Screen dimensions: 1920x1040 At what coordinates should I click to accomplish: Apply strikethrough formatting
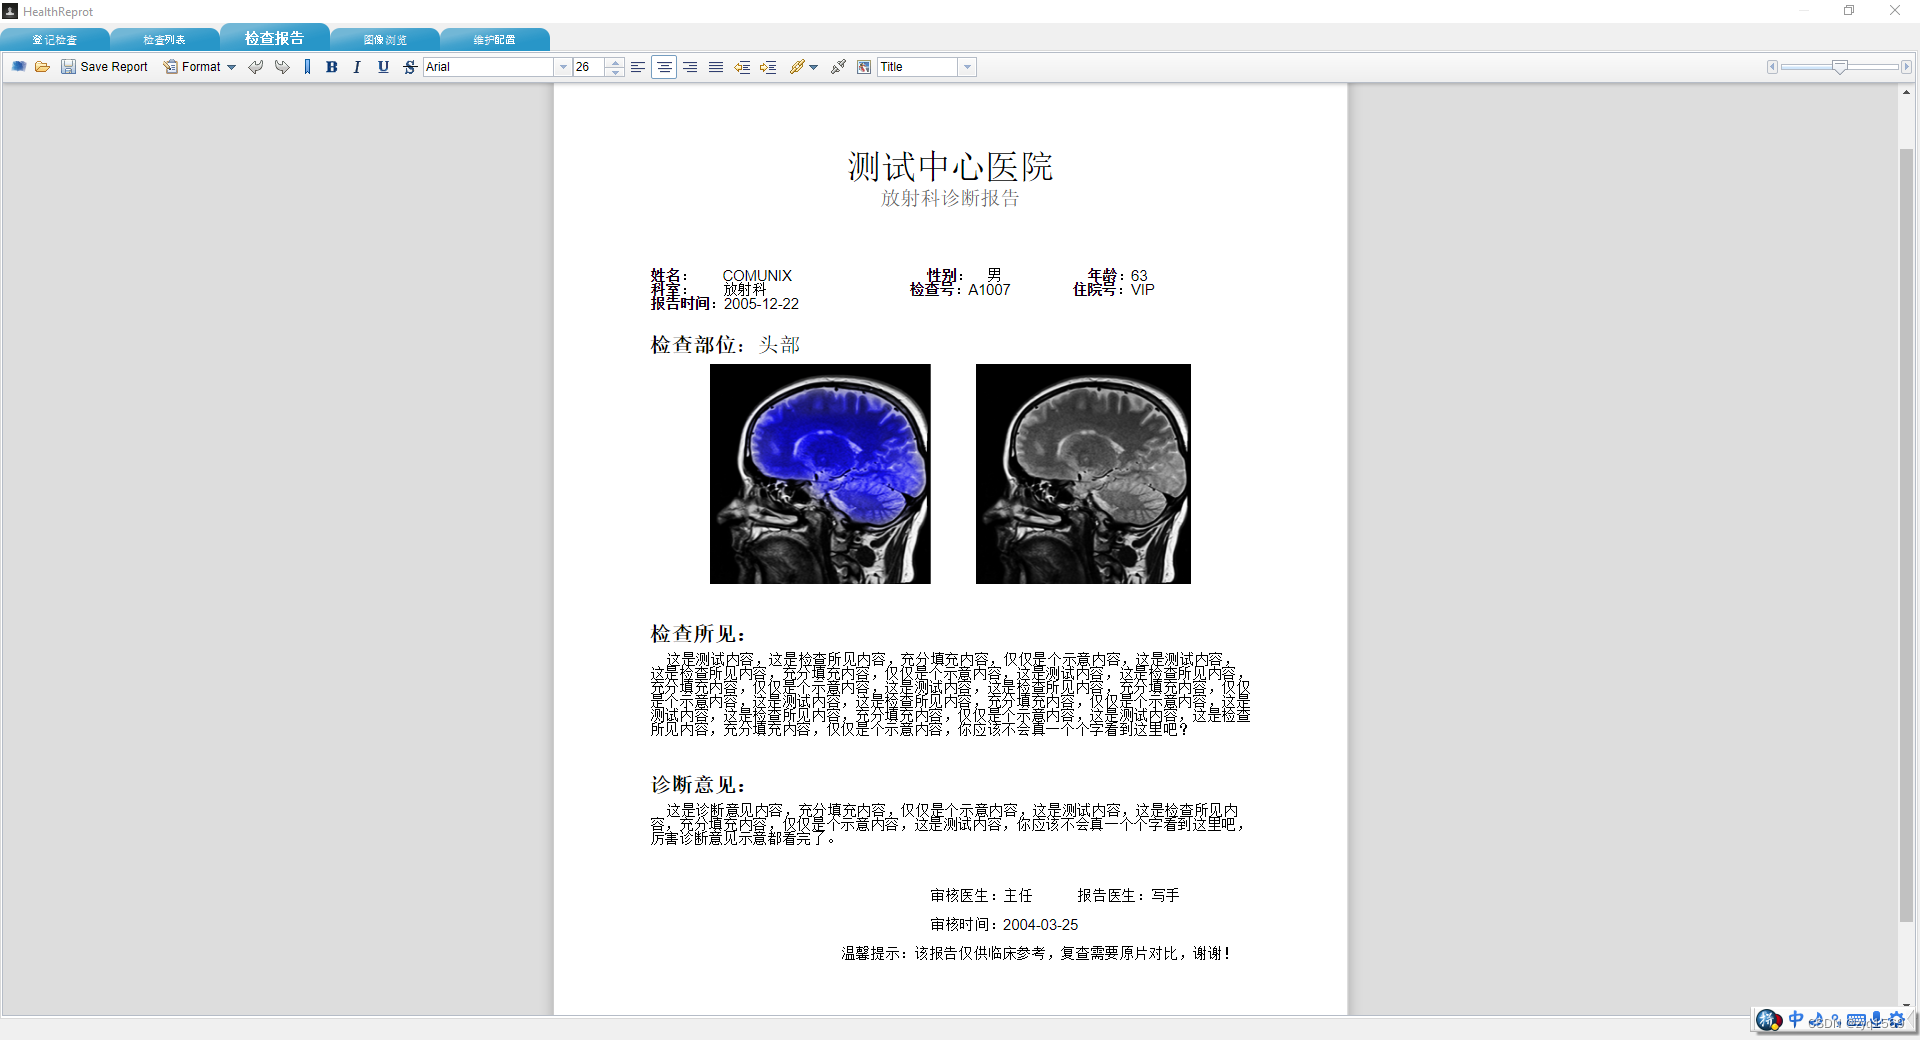[x=410, y=66]
